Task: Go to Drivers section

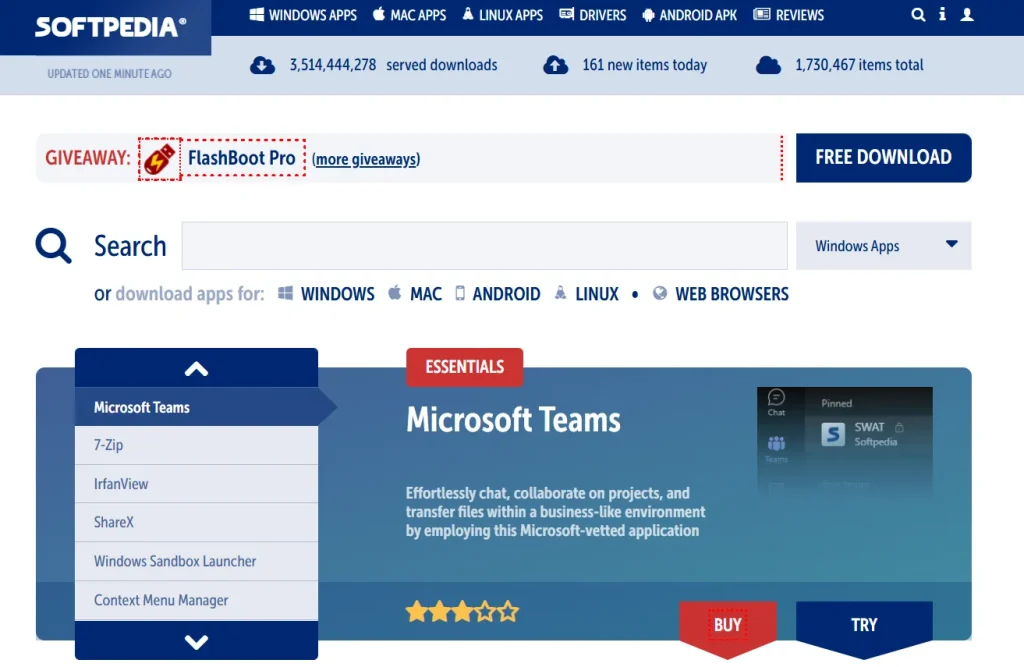Action: click(x=593, y=15)
